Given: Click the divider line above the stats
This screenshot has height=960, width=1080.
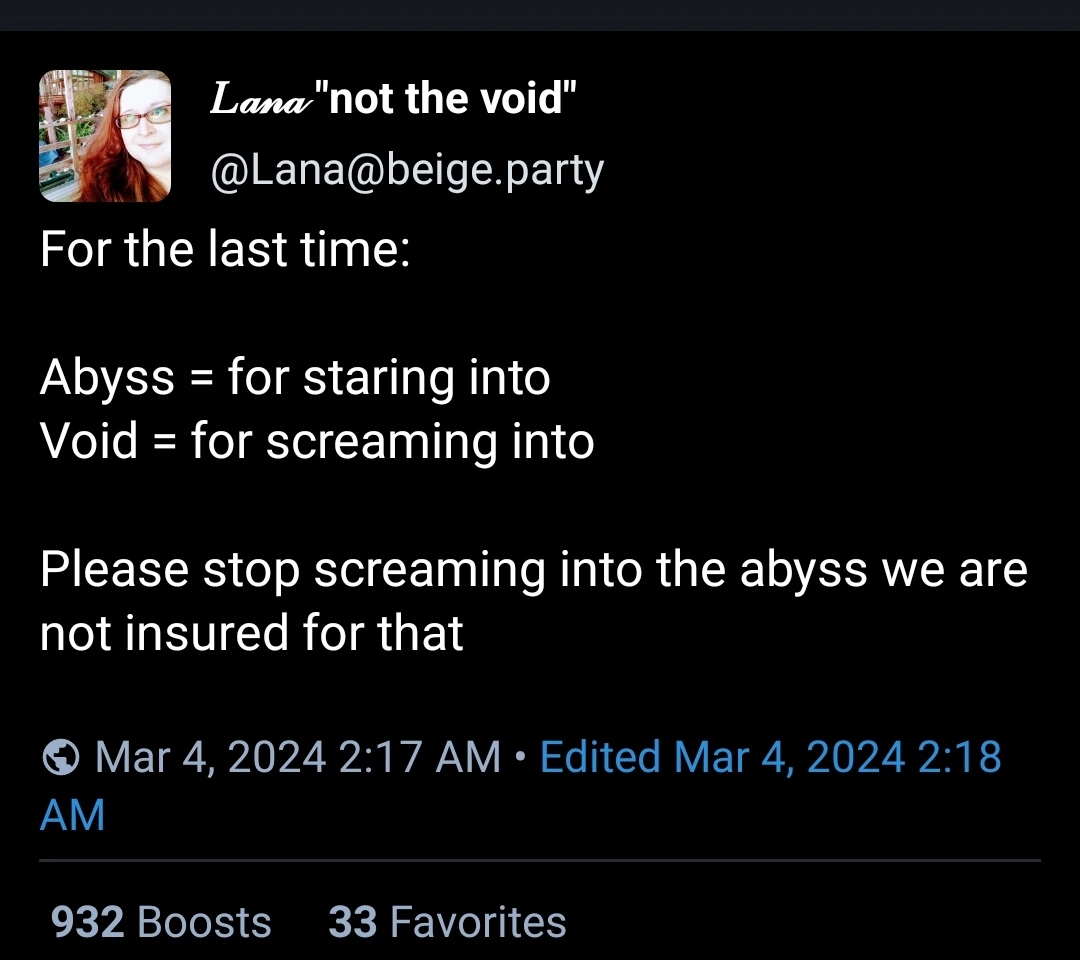Looking at the screenshot, I should [540, 860].
